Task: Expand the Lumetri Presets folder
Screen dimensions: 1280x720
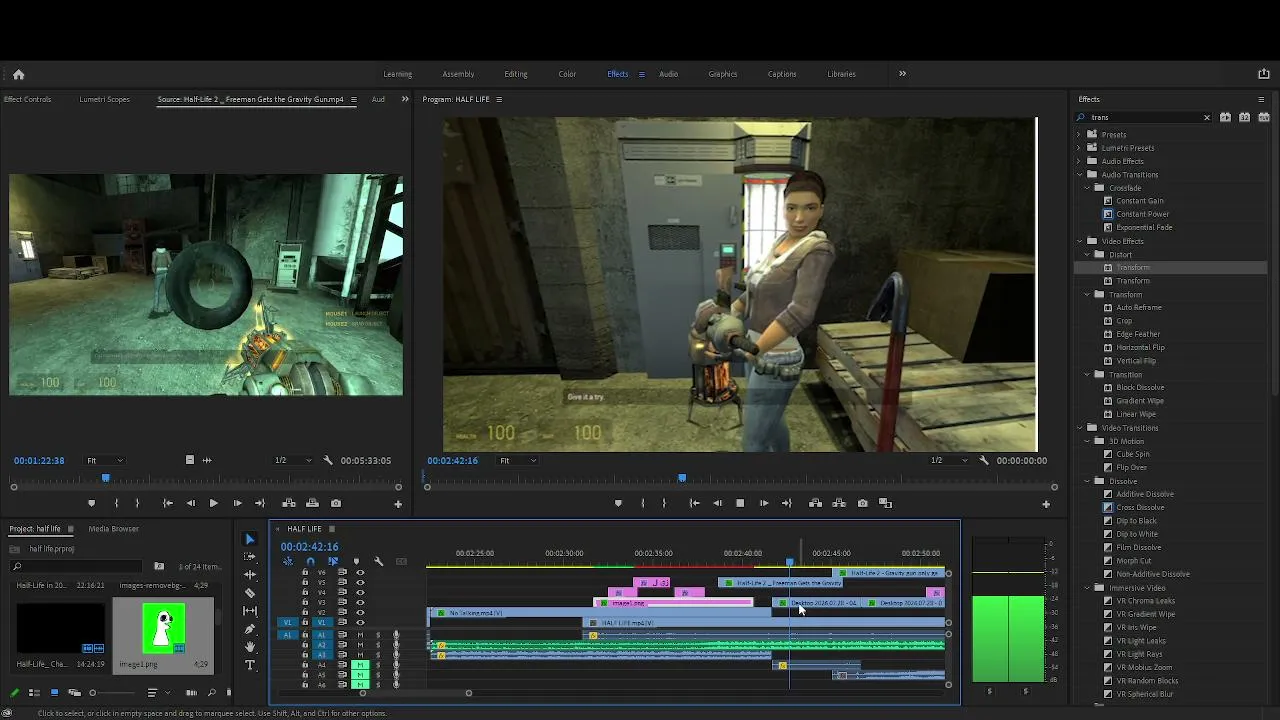Action: coord(1079,148)
